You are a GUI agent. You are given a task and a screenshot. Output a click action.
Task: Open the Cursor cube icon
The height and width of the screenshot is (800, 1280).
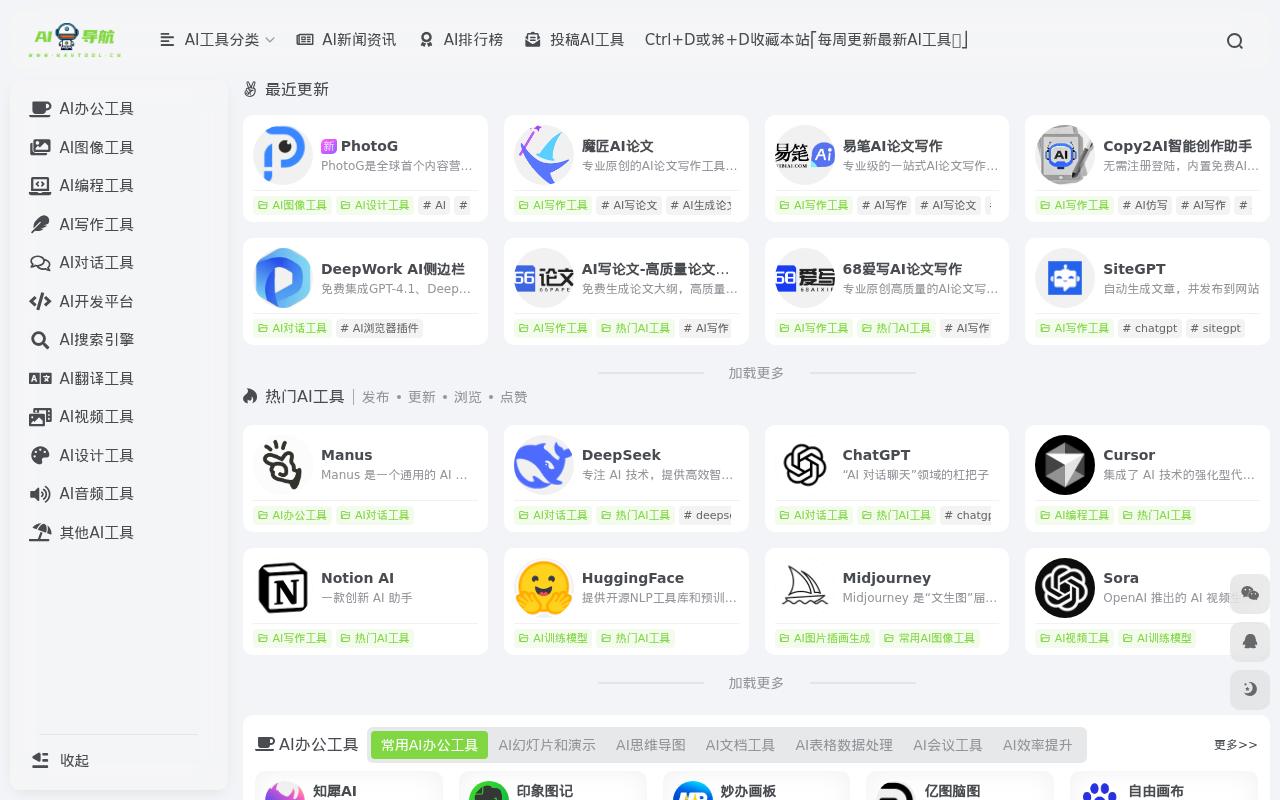tap(1065, 465)
